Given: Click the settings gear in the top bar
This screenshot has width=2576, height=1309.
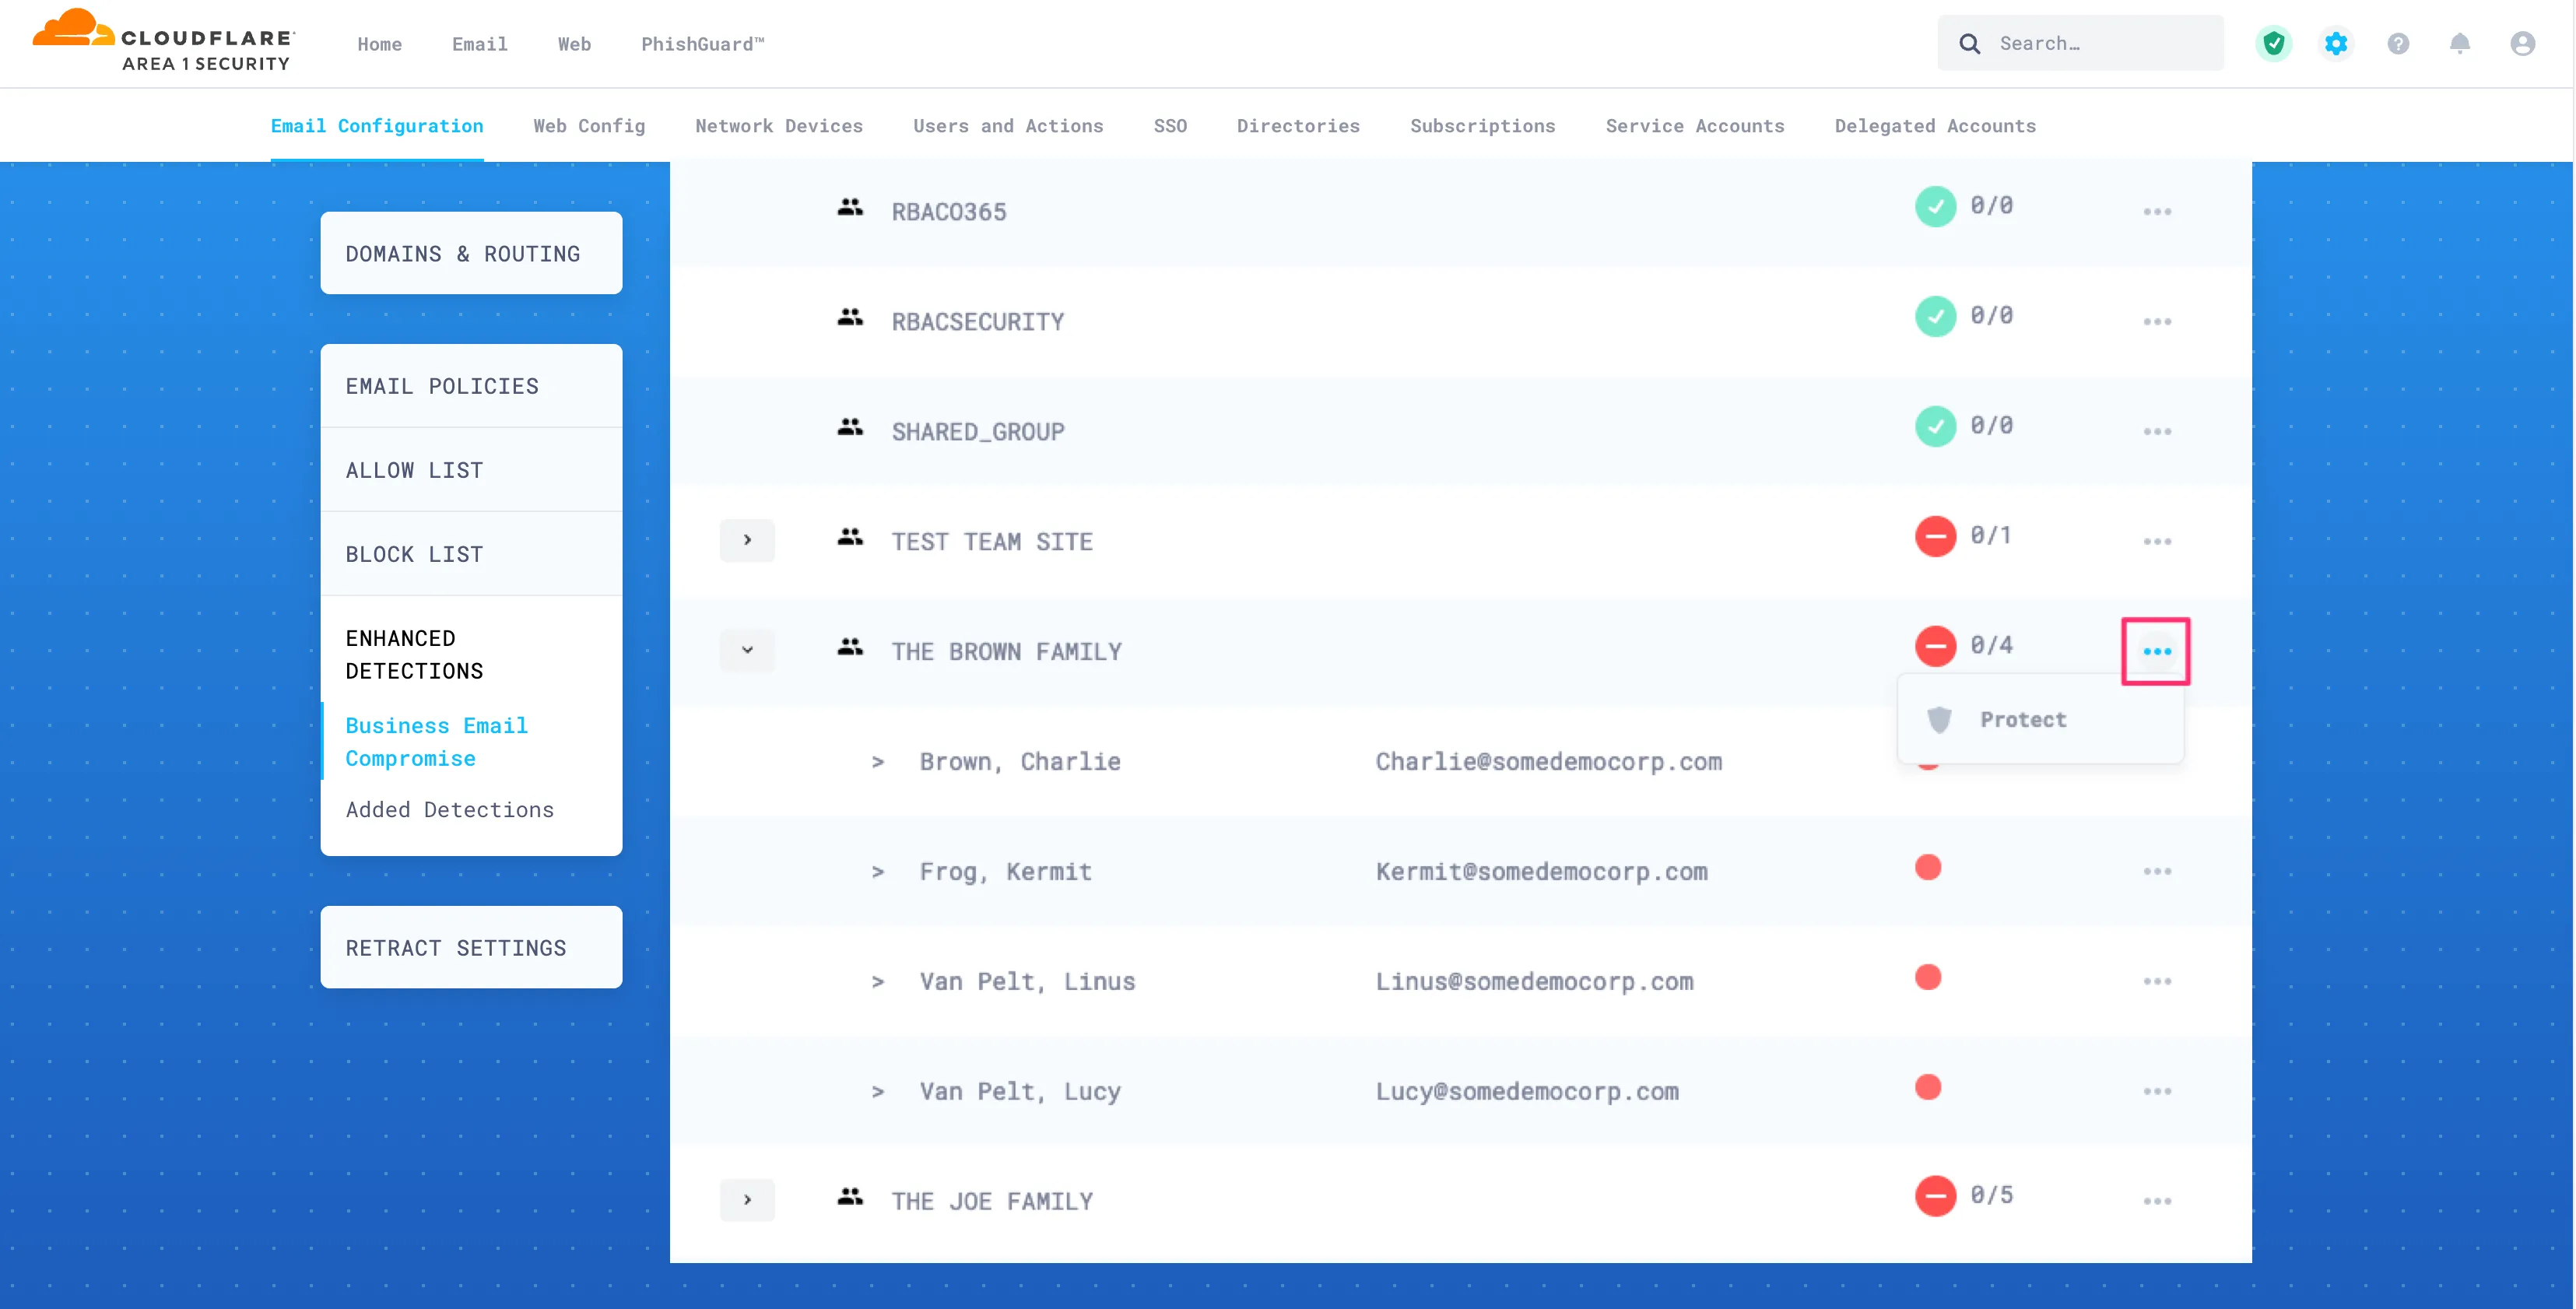Looking at the screenshot, I should (2336, 43).
